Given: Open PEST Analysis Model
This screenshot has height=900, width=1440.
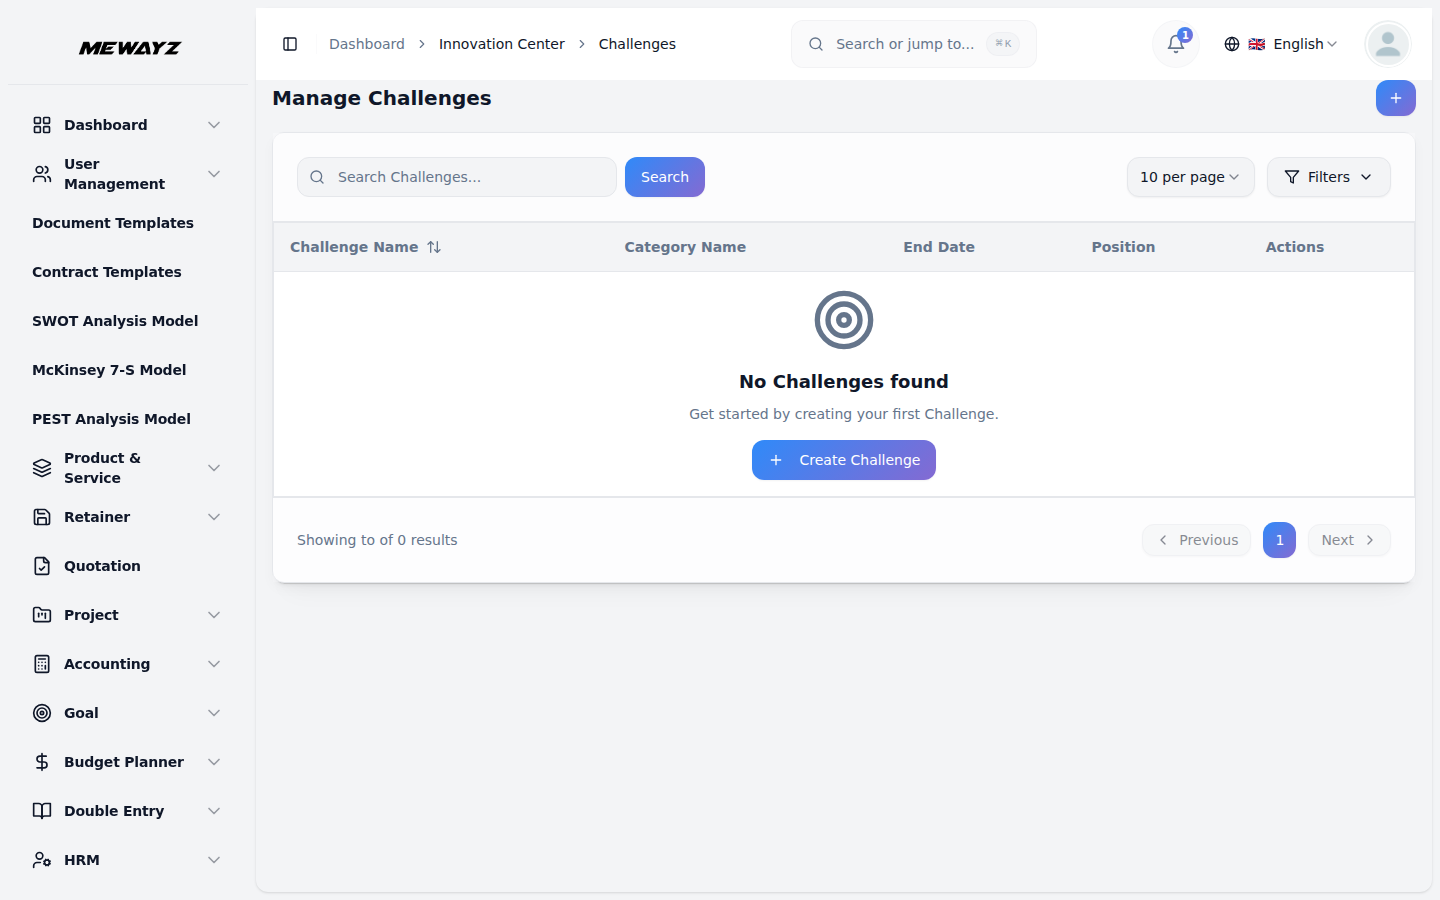Looking at the screenshot, I should pos(111,419).
